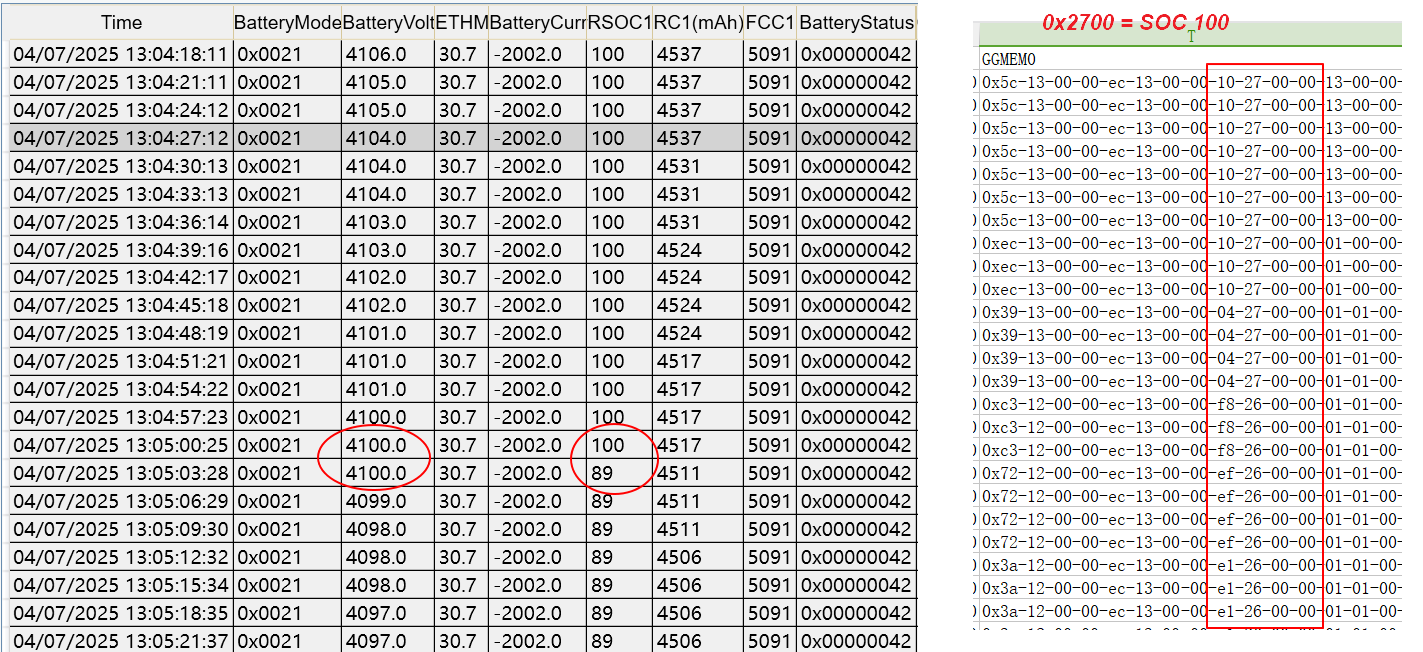Click RC1 value 4524 in the 13:04:39:16 row
The height and width of the screenshot is (652, 1423).
697,250
